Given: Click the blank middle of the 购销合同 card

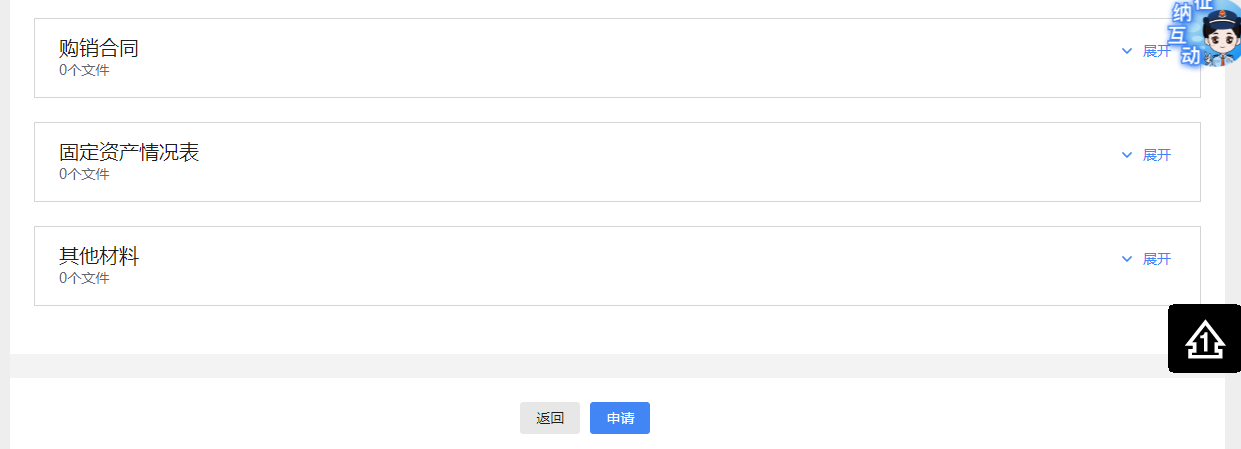Looking at the screenshot, I should (x=617, y=58).
